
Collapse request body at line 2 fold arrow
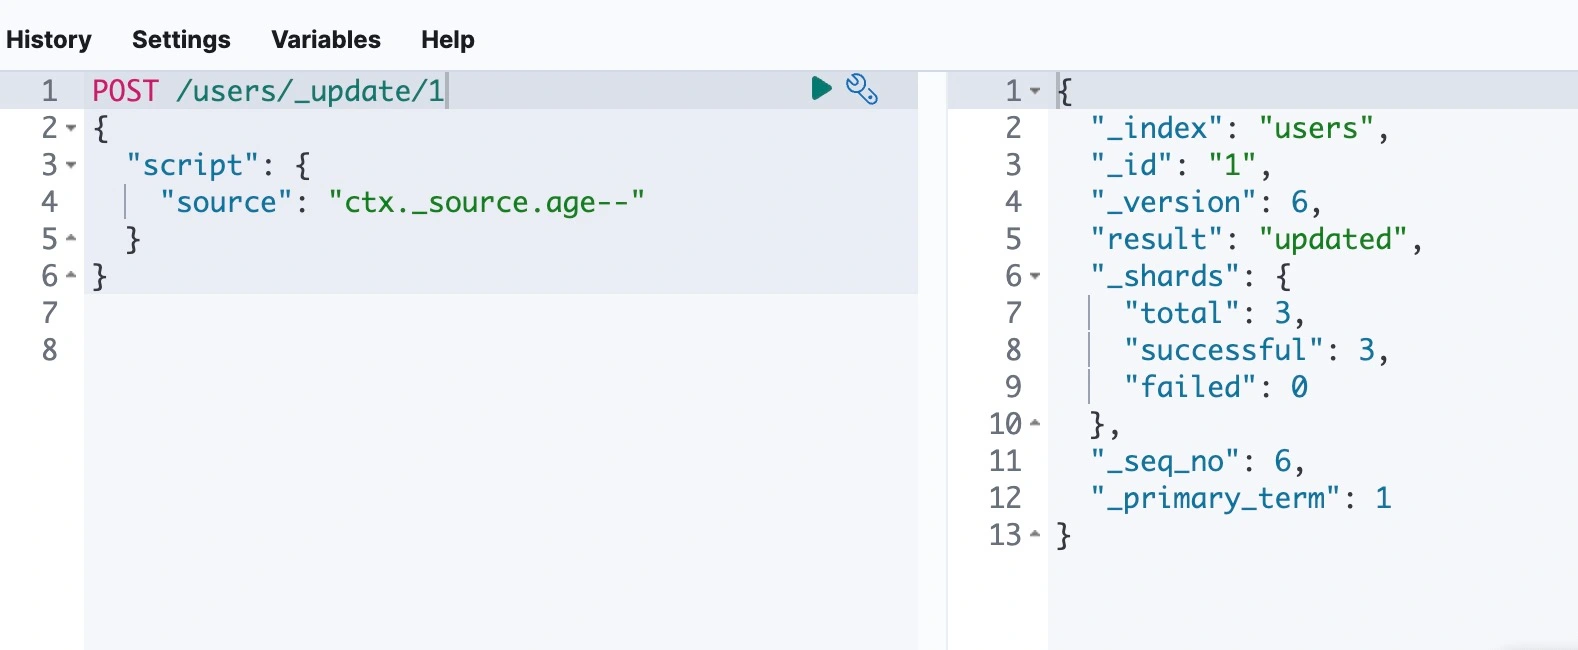(x=71, y=128)
